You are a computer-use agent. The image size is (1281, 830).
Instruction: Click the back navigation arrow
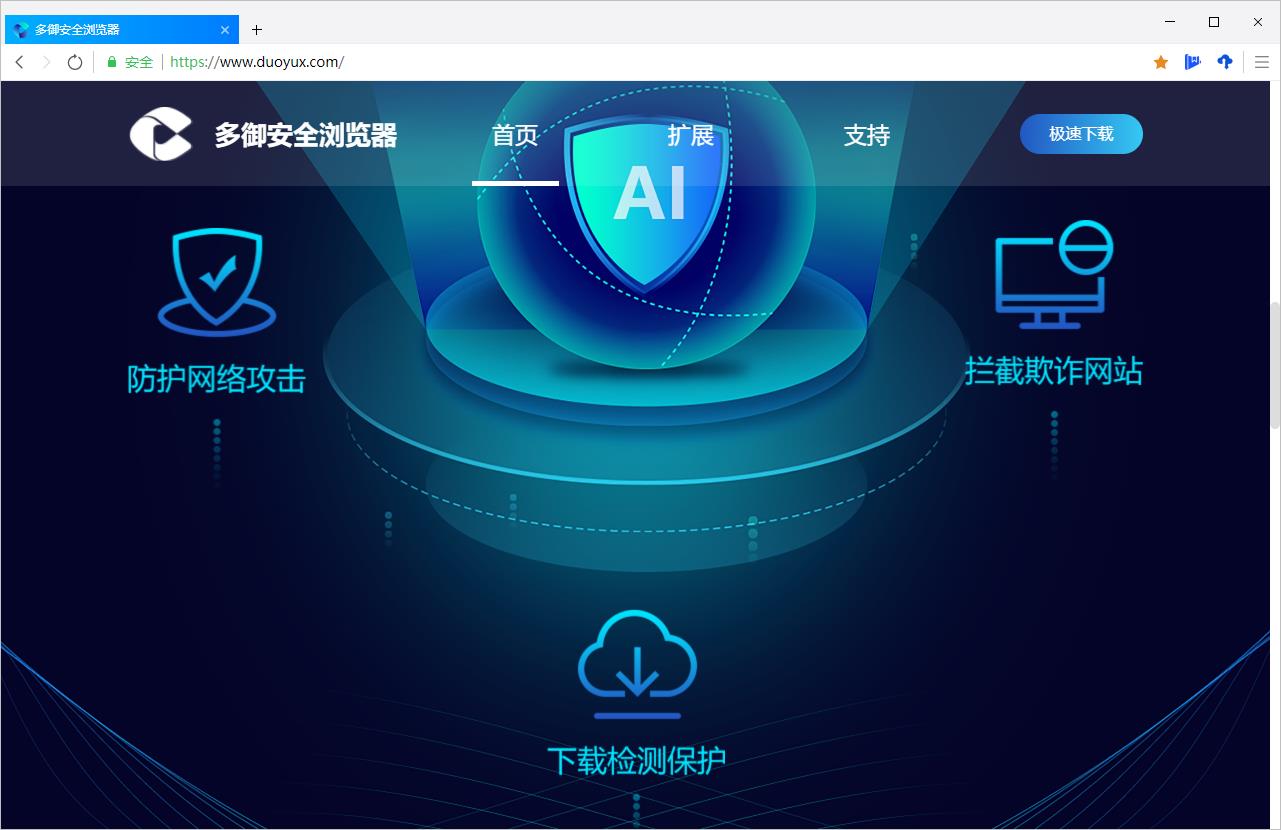[19, 61]
